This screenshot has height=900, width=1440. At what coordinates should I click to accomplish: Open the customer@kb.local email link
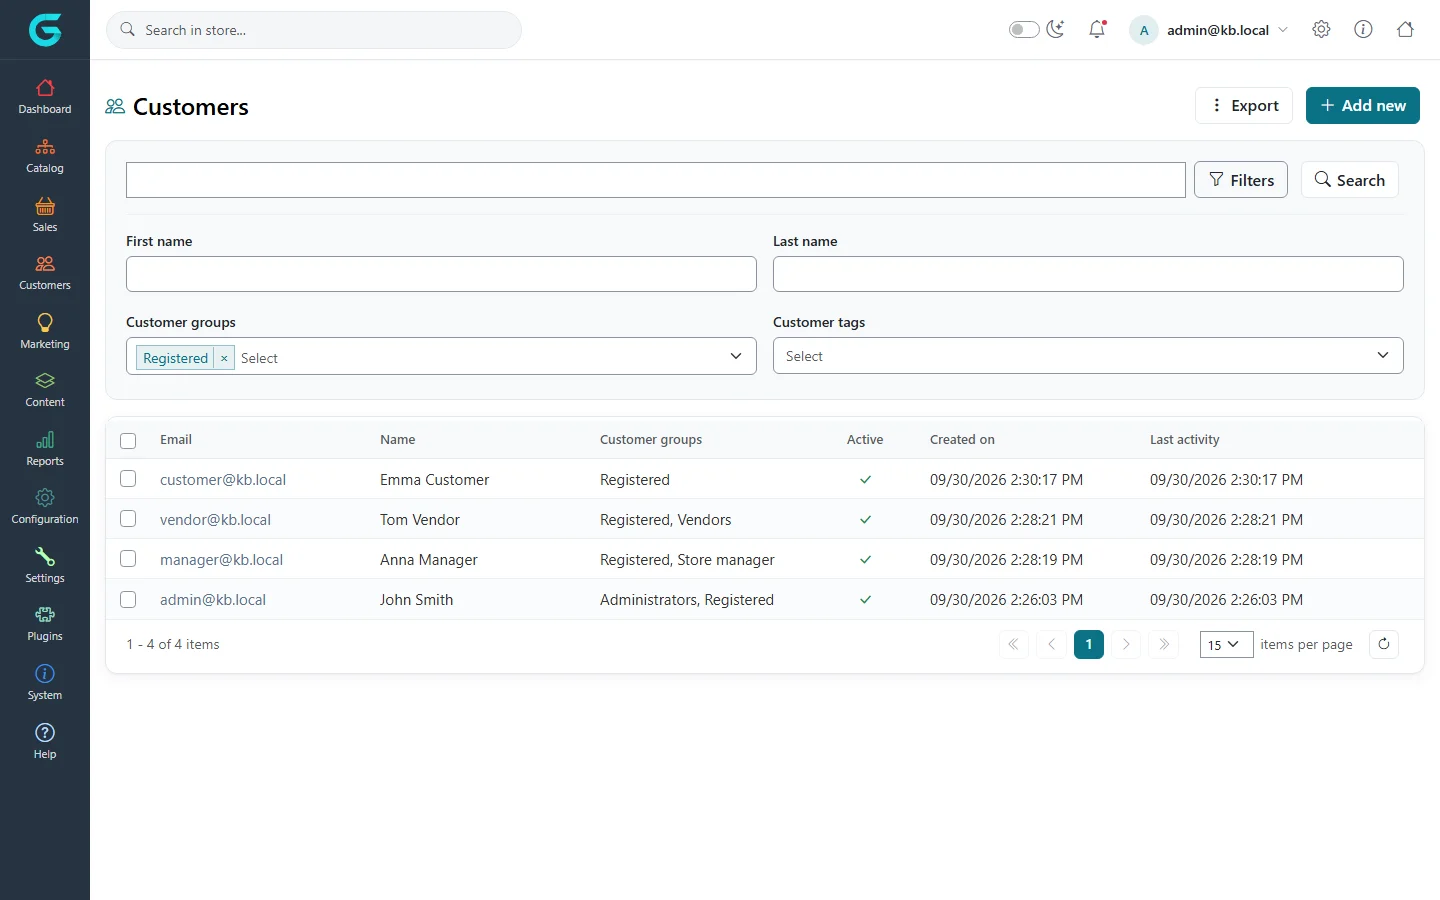(x=223, y=480)
